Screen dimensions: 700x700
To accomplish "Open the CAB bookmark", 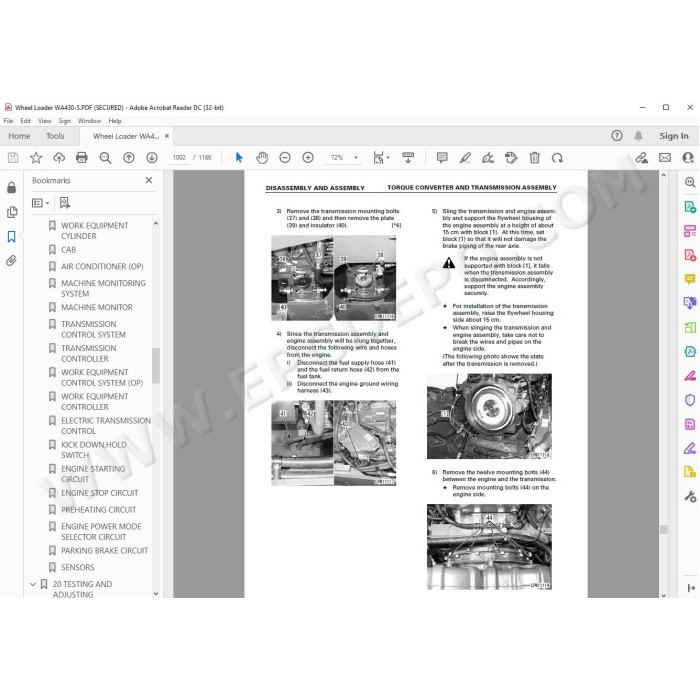I will click(x=68, y=250).
